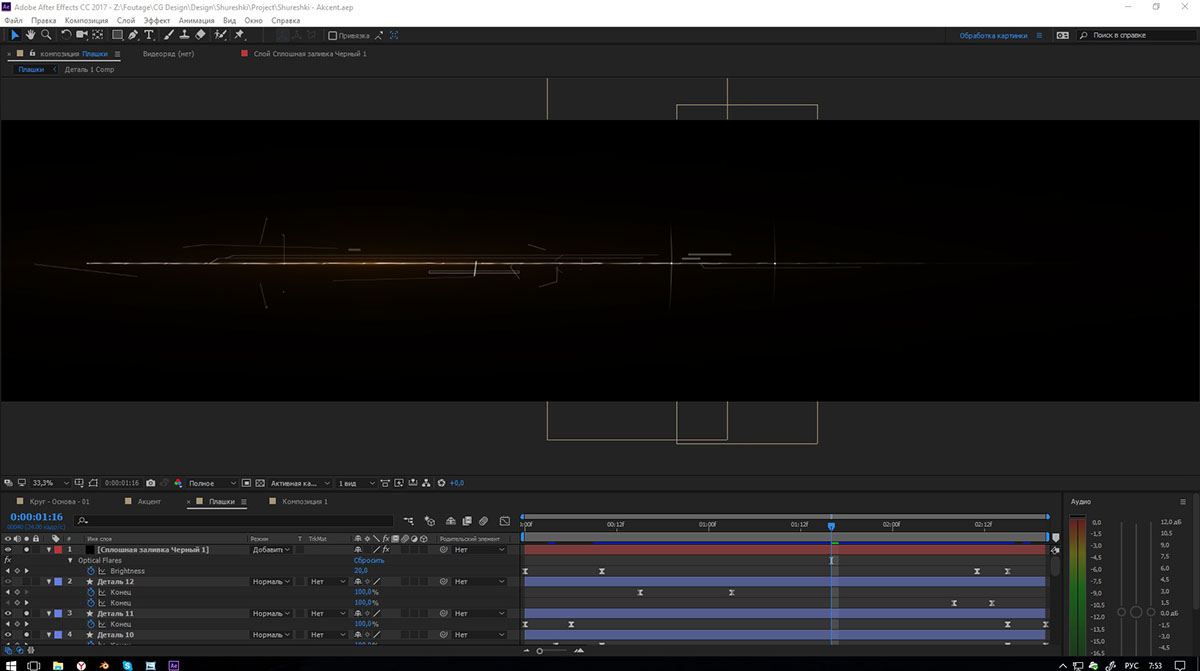The height and width of the screenshot is (671, 1200).
Task: Select the Zoom magnifier tool
Action: click(46, 35)
